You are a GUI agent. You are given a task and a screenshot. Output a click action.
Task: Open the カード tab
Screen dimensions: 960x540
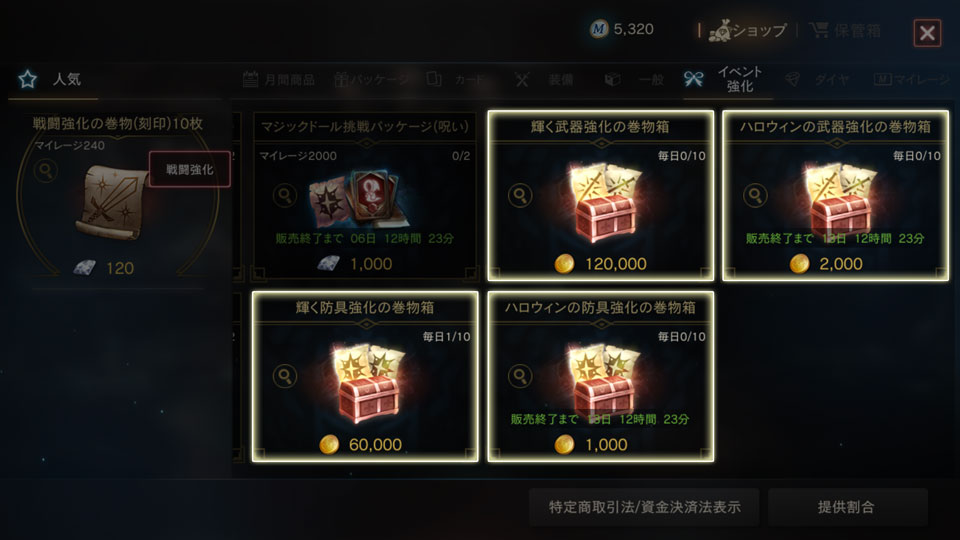456,80
